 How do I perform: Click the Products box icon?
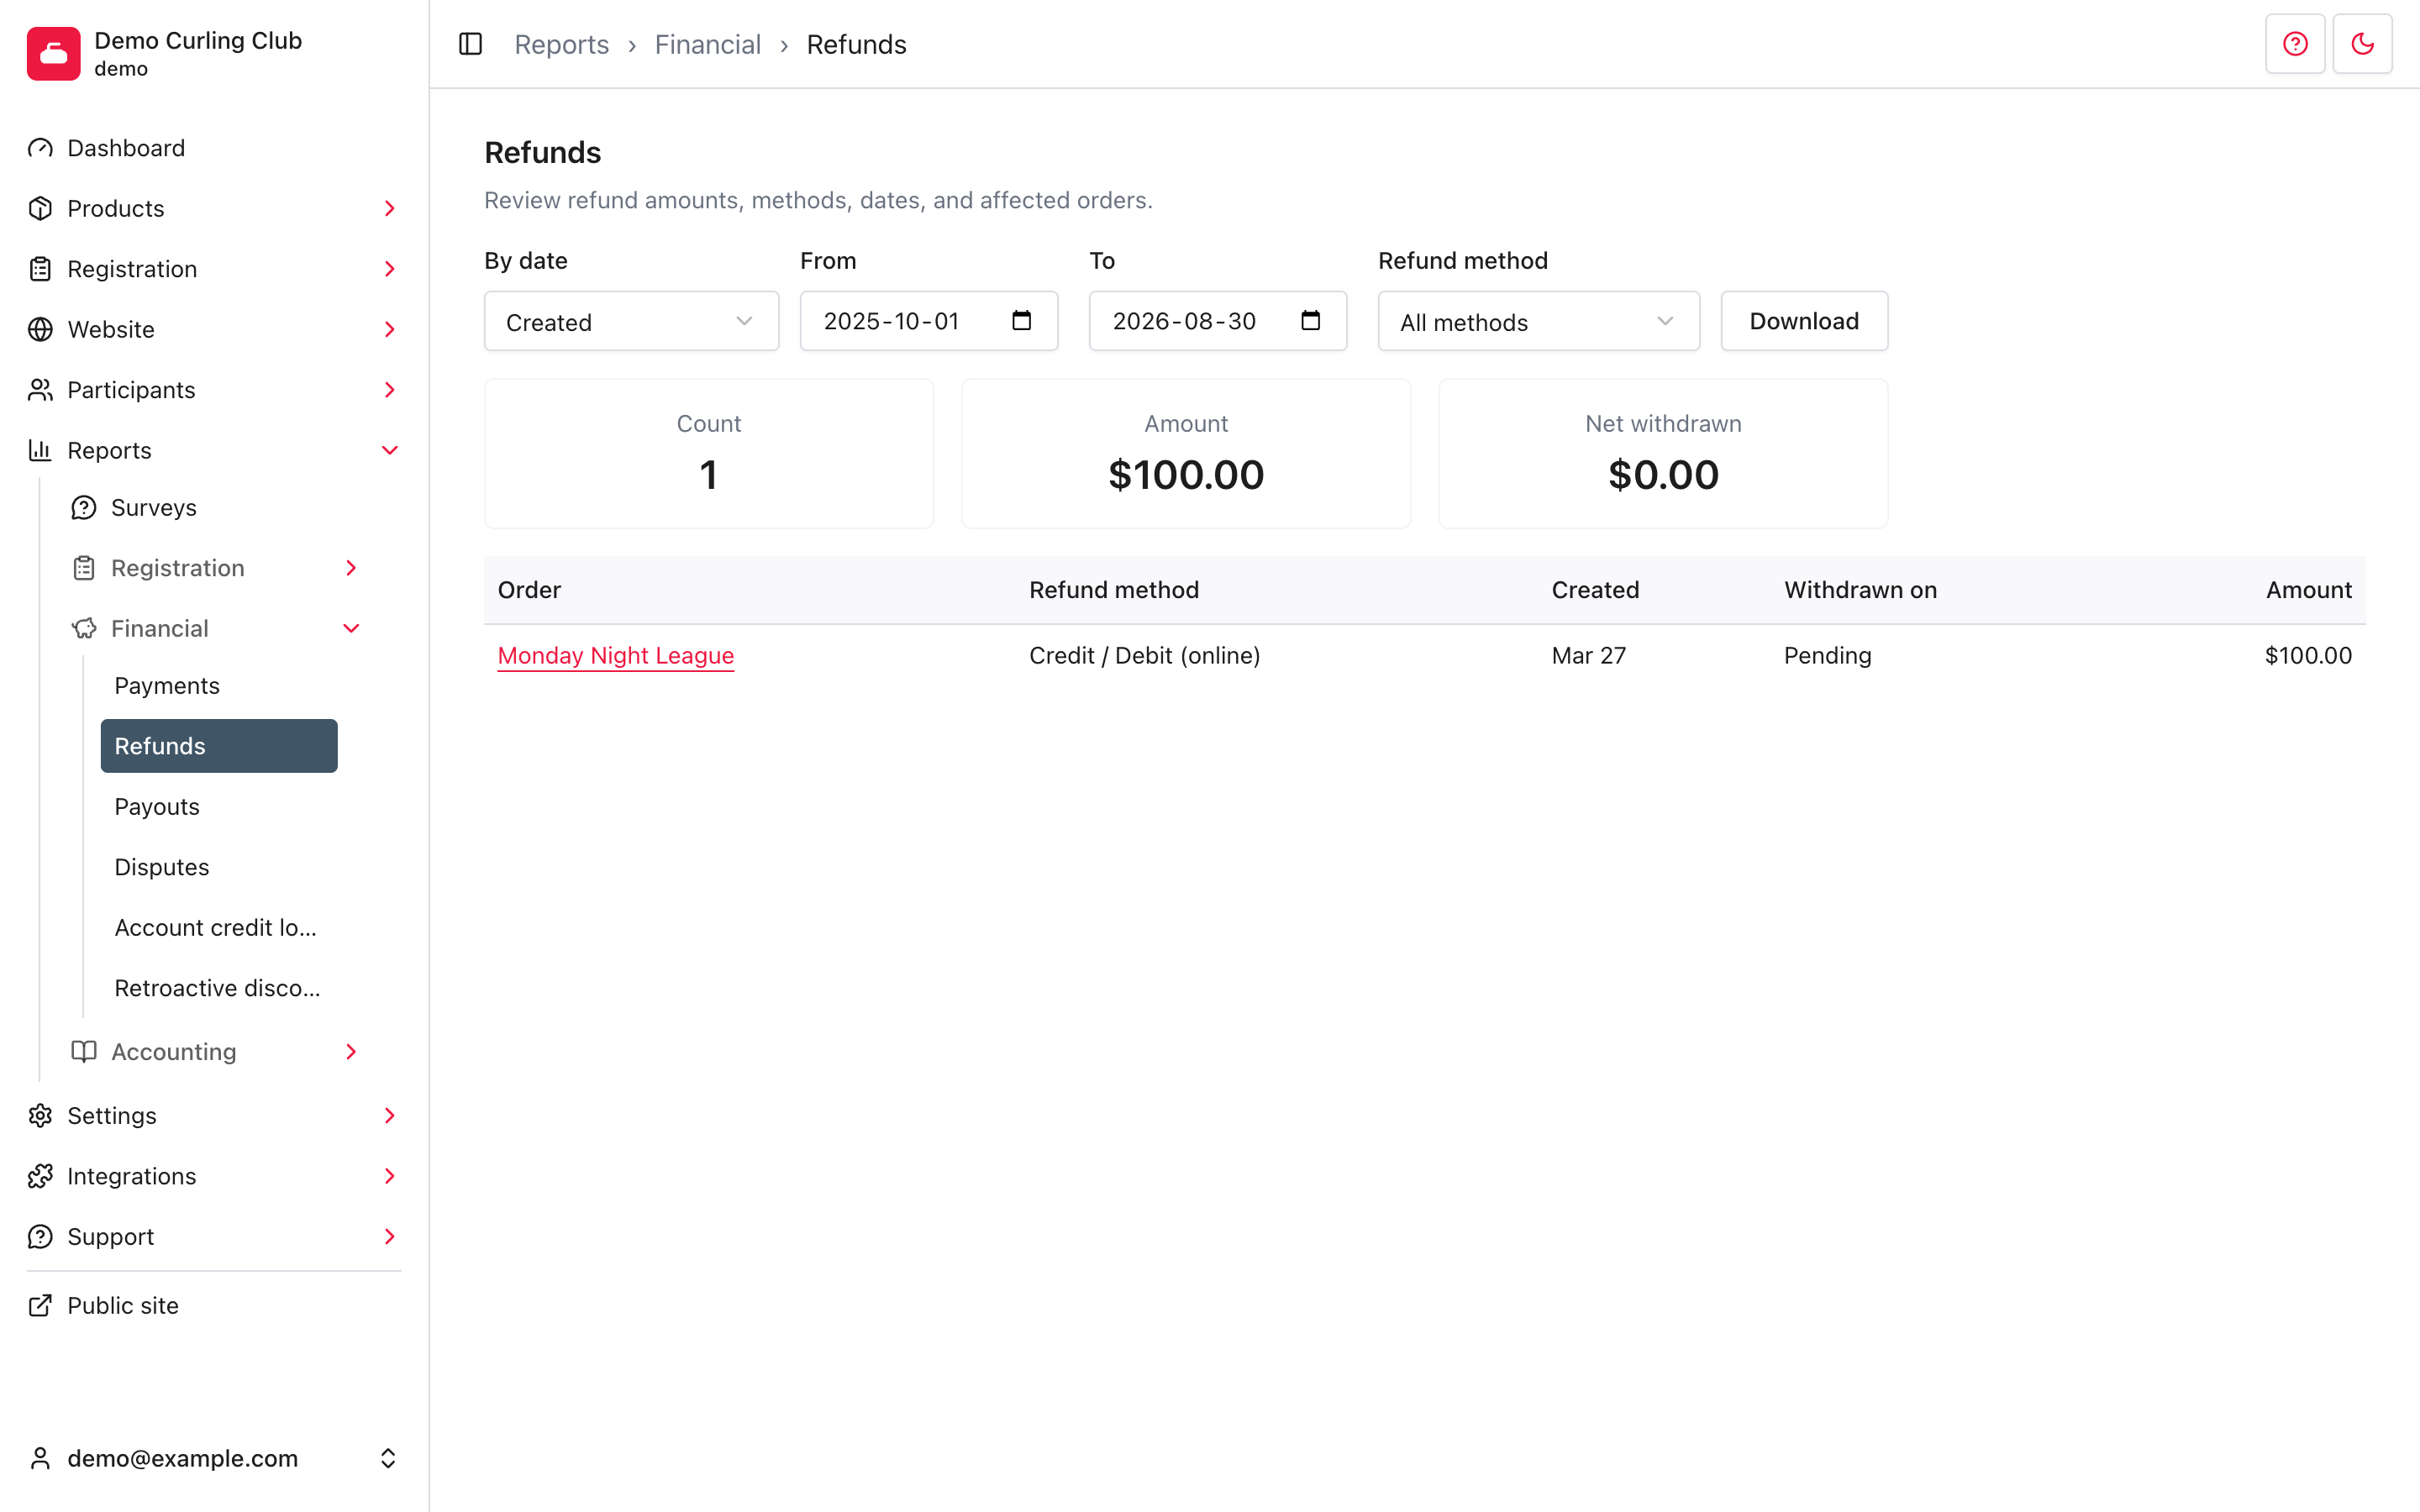pyautogui.click(x=40, y=208)
